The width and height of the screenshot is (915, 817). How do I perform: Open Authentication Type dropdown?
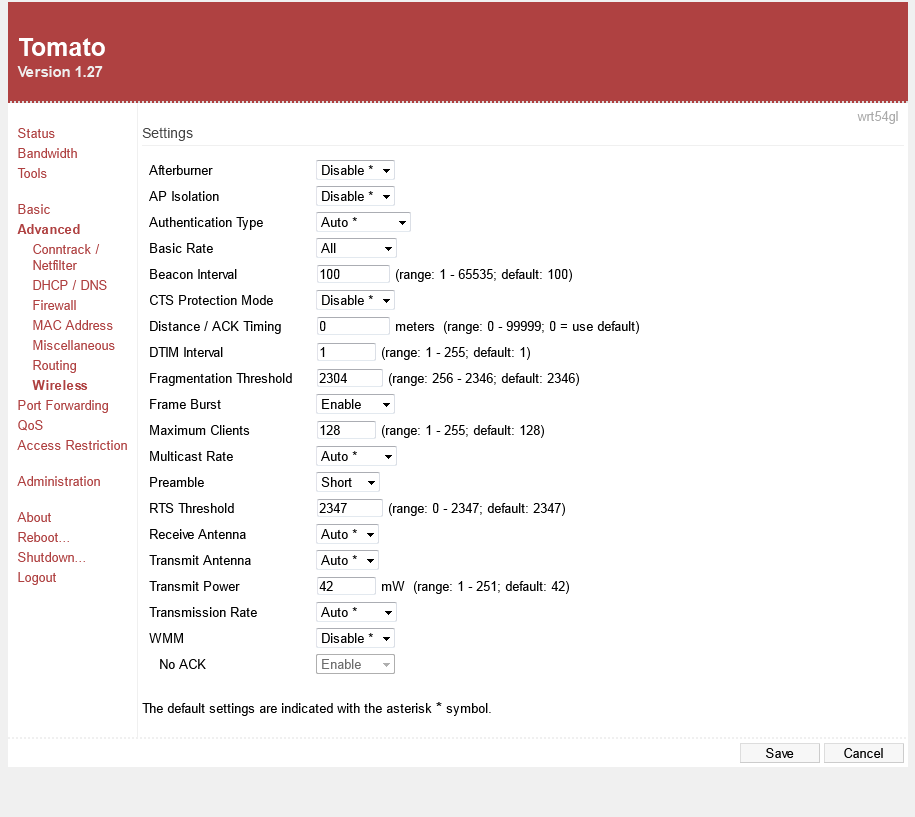(x=363, y=223)
